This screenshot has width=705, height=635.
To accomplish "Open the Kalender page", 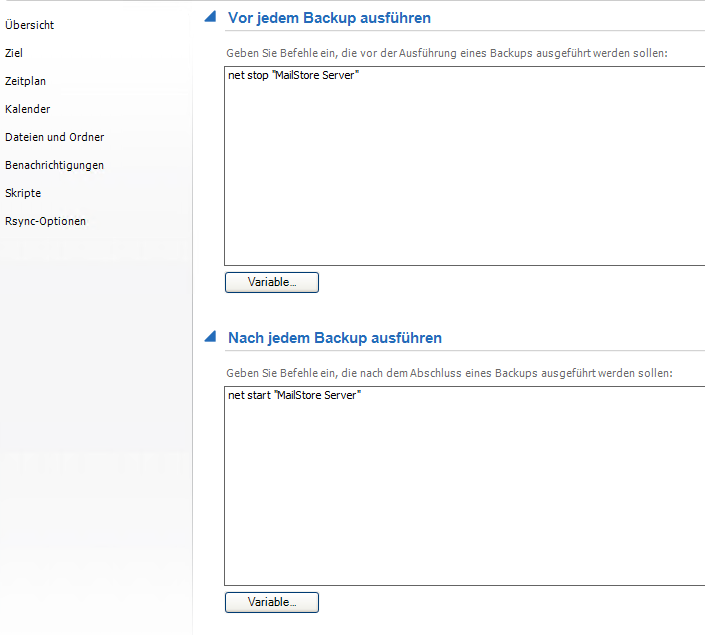I will [x=28, y=109].
